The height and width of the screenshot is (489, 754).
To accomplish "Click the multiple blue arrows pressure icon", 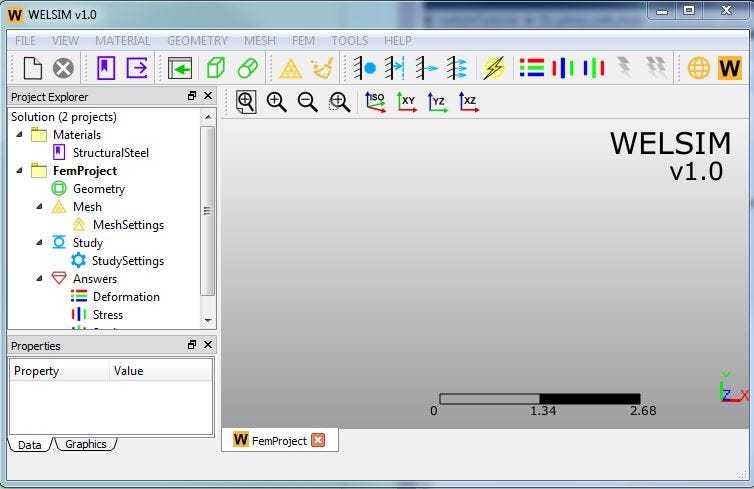I will coord(457,68).
